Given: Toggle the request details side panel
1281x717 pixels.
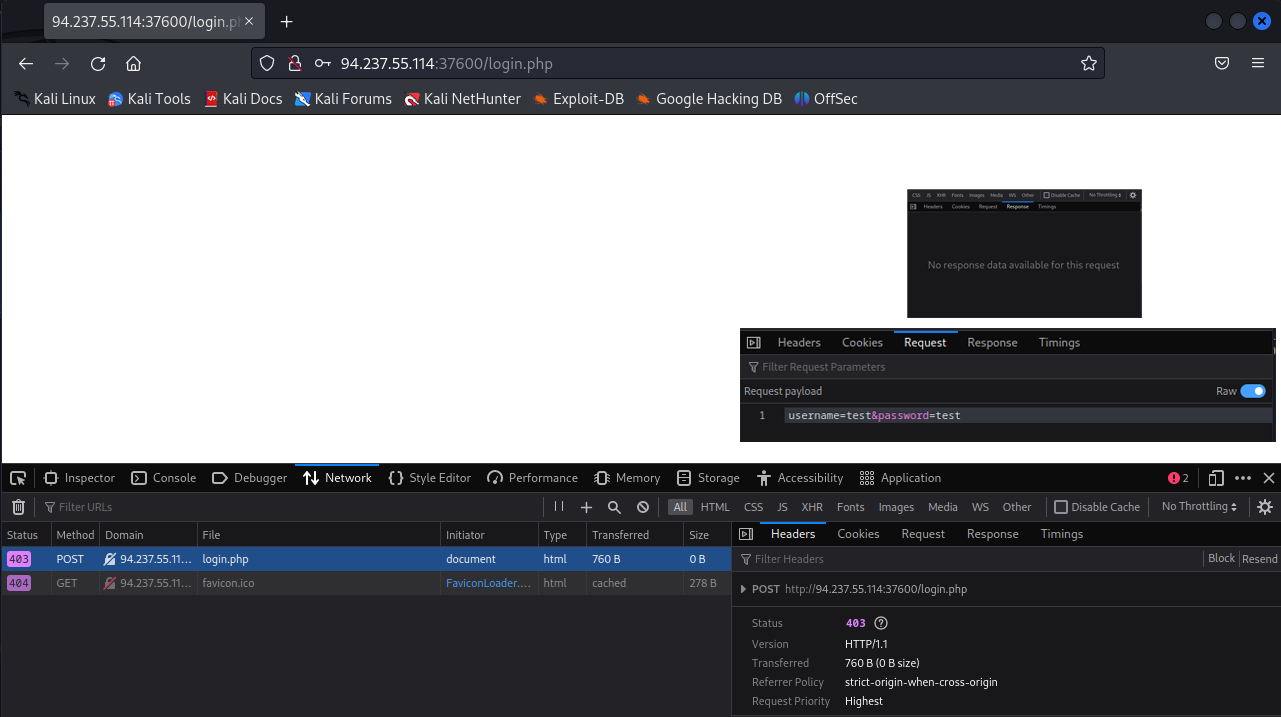Looking at the screenshot, I should point(745,534).
